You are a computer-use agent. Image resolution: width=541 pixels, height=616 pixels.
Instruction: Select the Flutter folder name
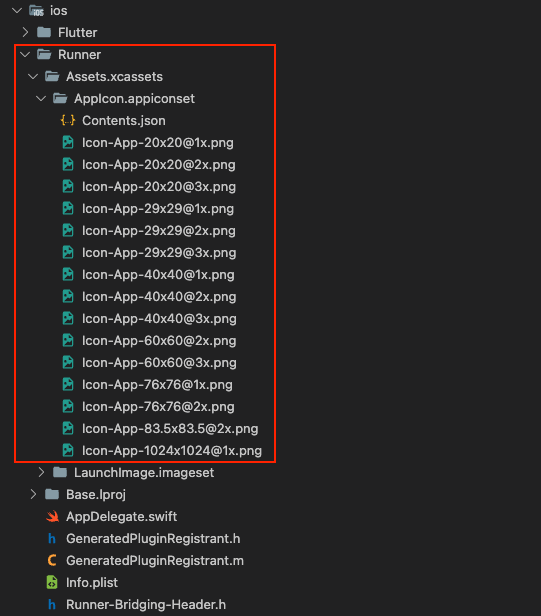tap(77, 32)
